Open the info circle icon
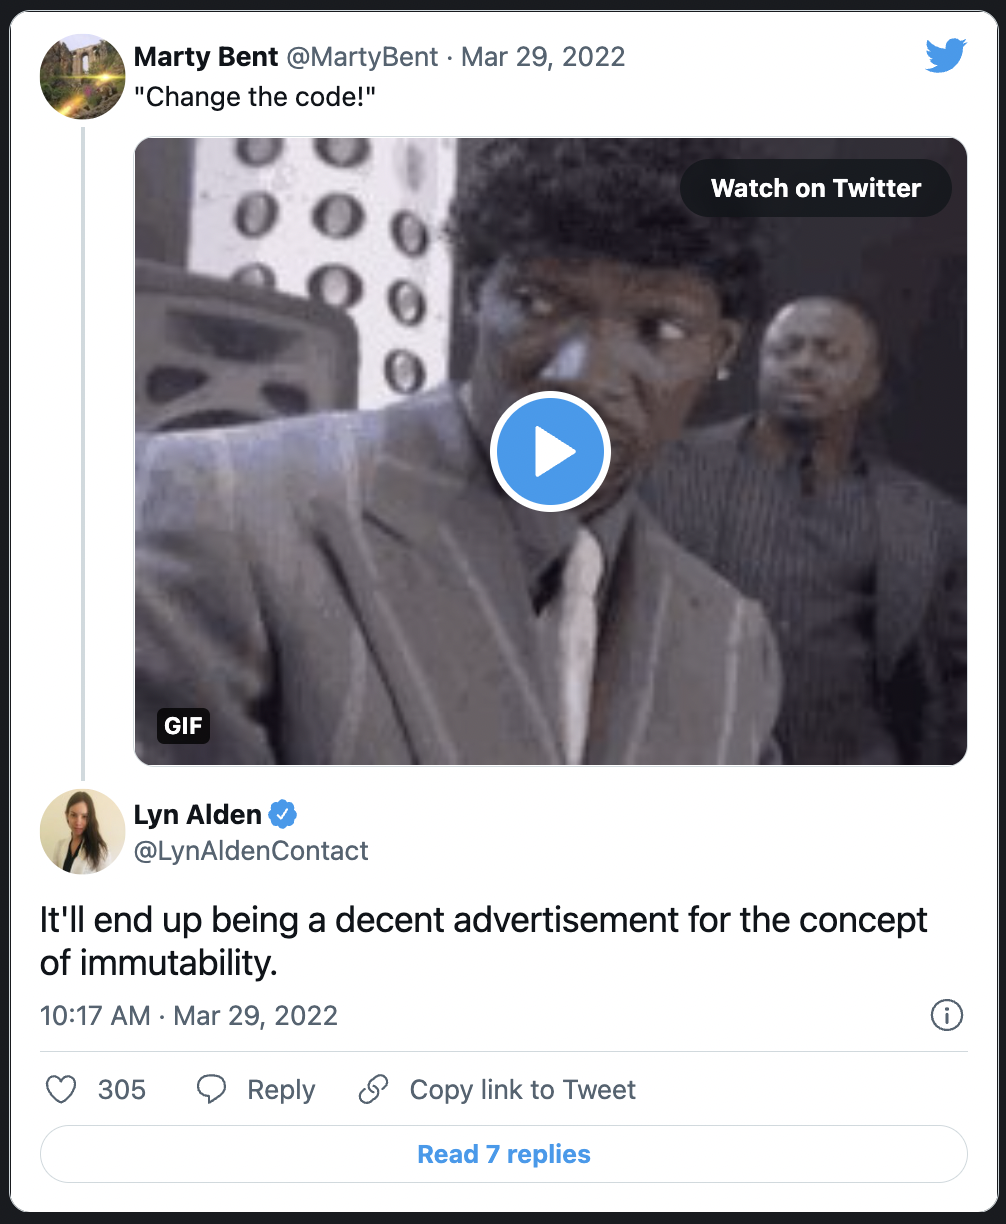 point(946,1016)
